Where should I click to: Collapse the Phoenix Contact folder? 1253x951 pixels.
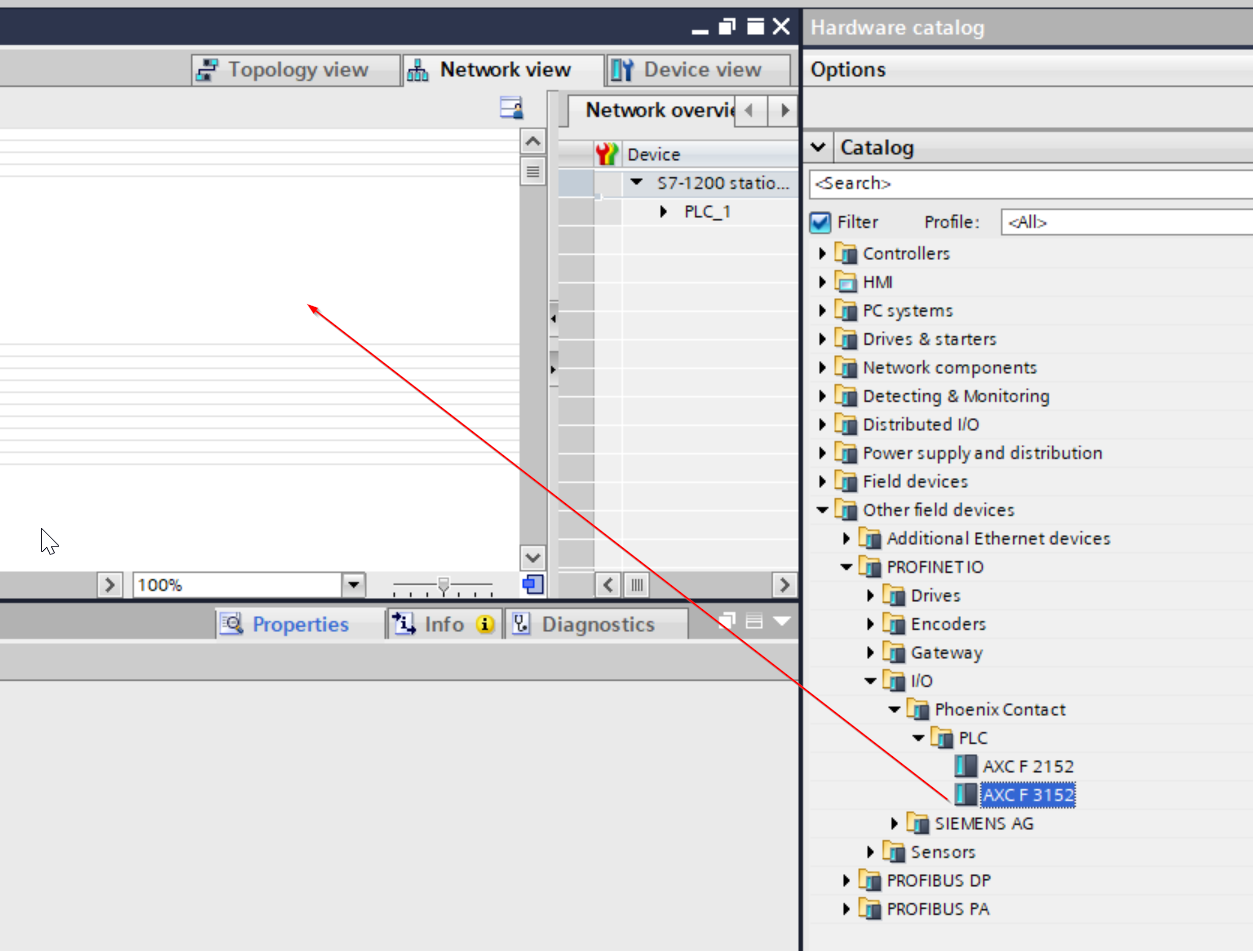point(895,709)
